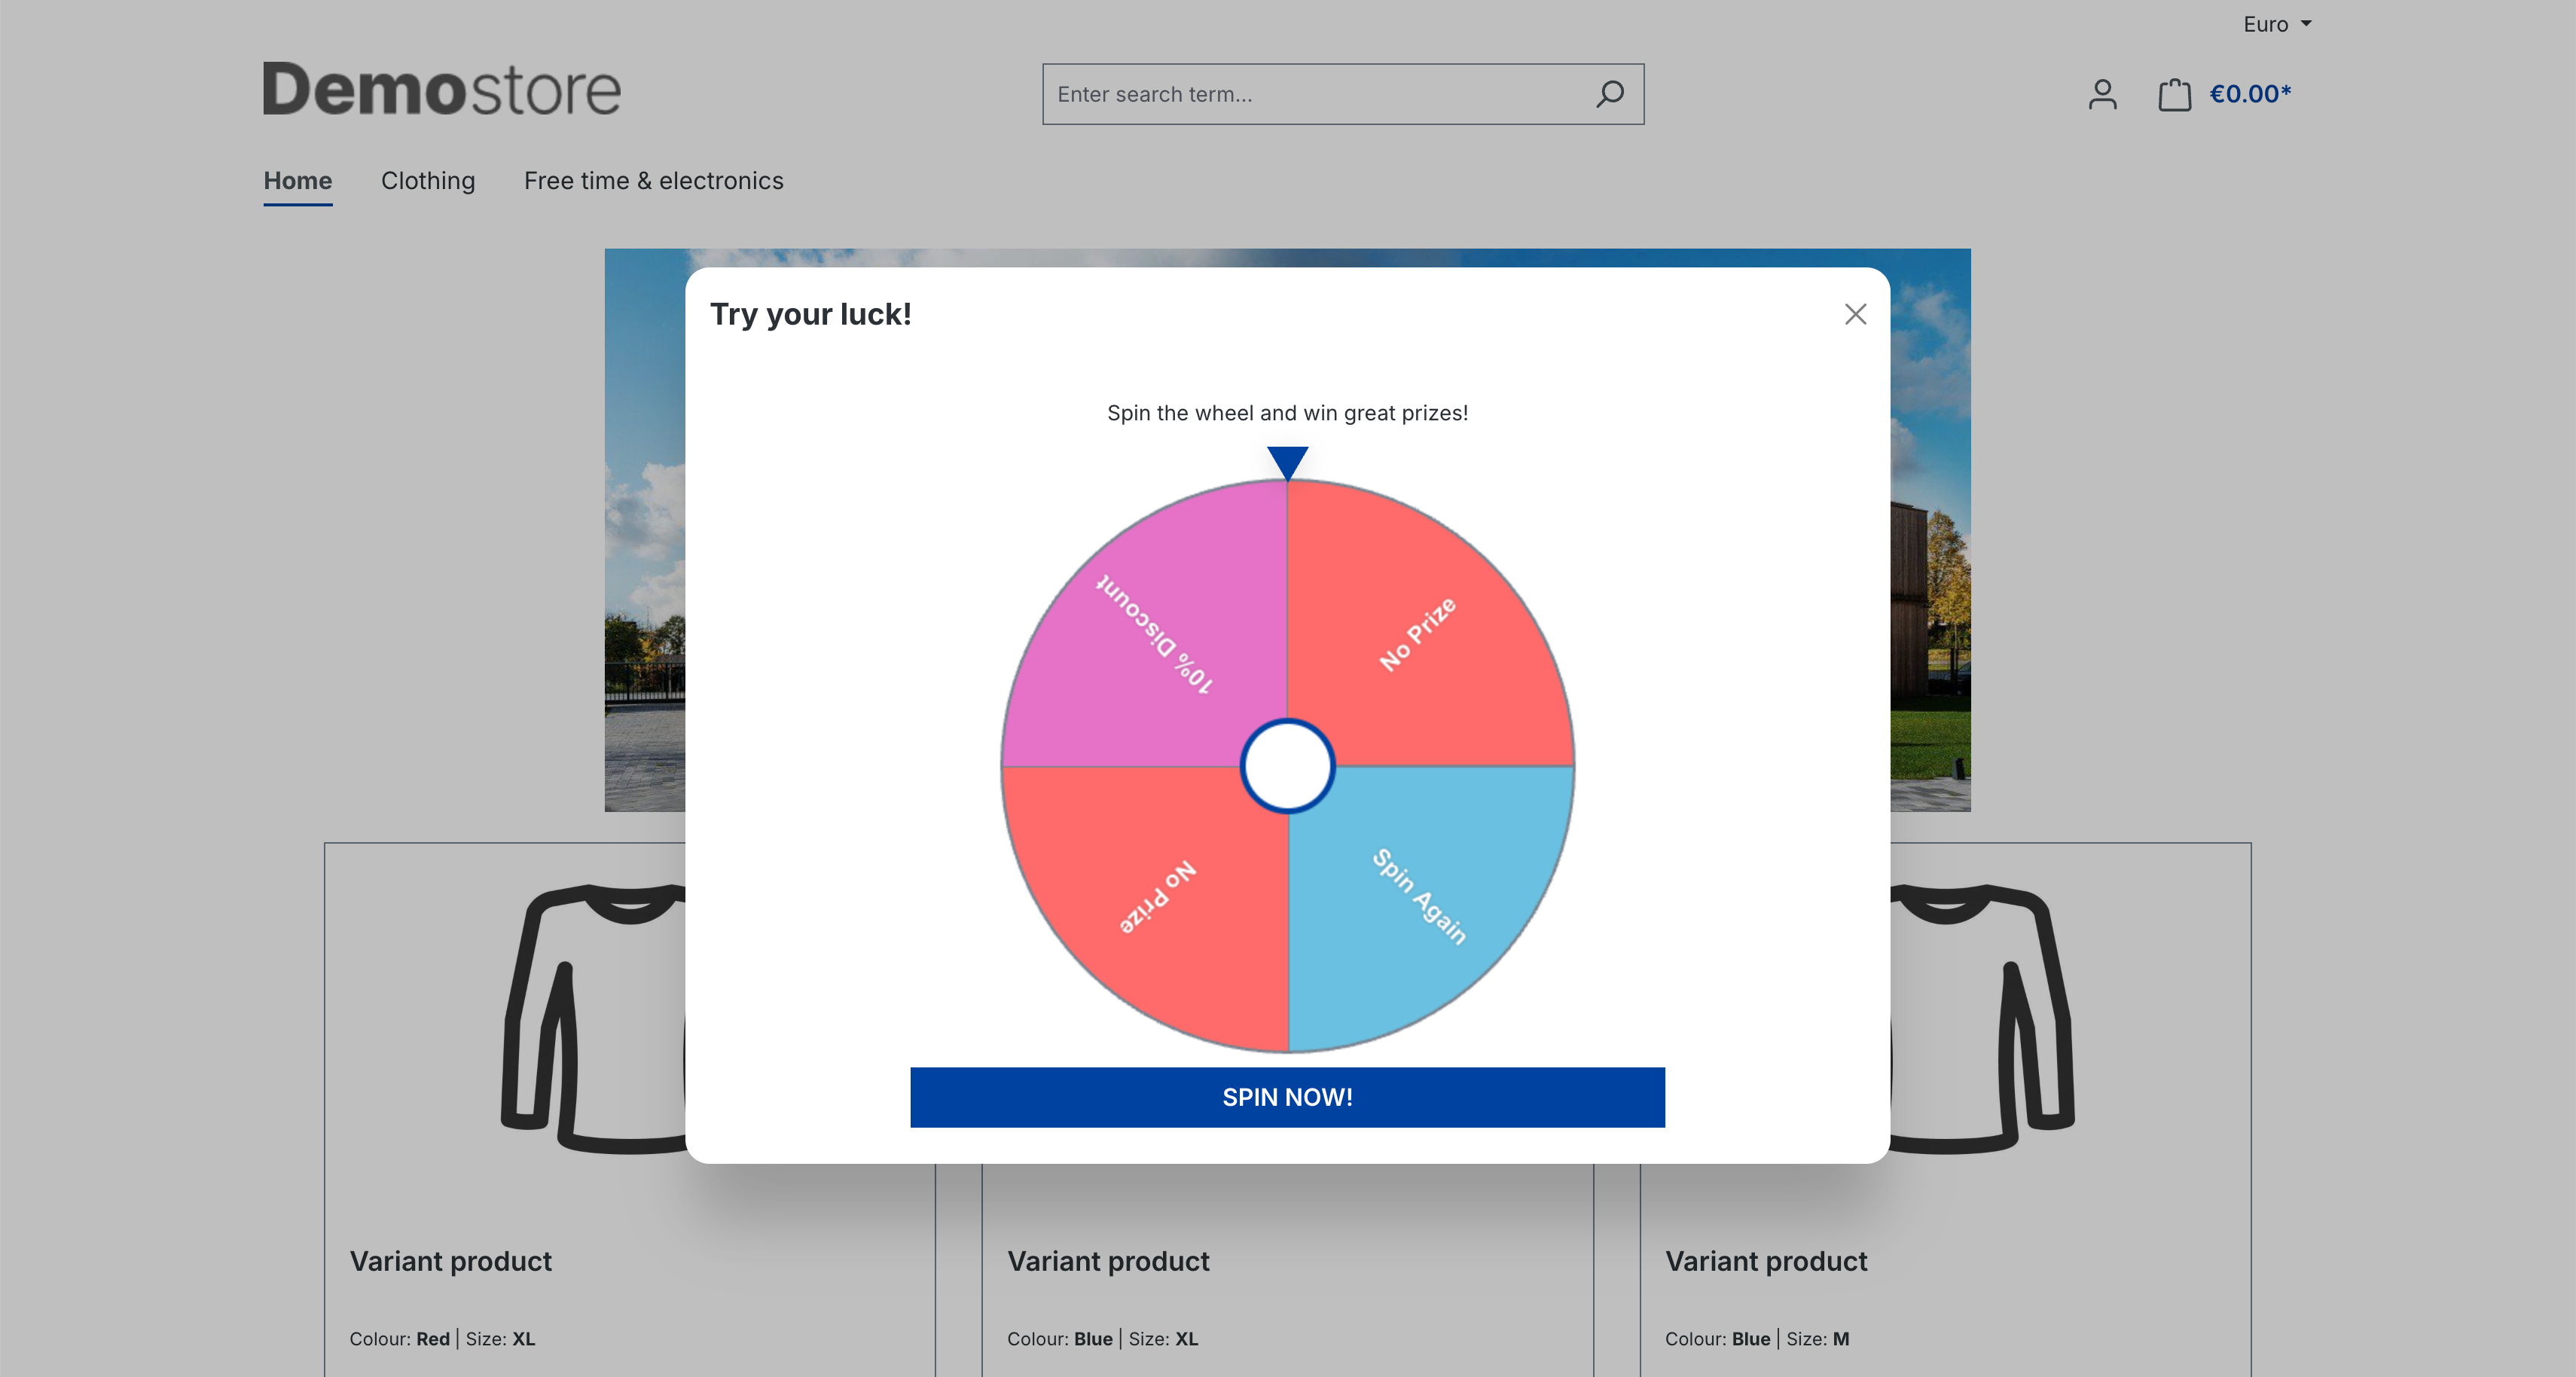The image size is (2576, 1377).
Task: Click the €0.00 cart total link
Action: [x=2249, y=94]
